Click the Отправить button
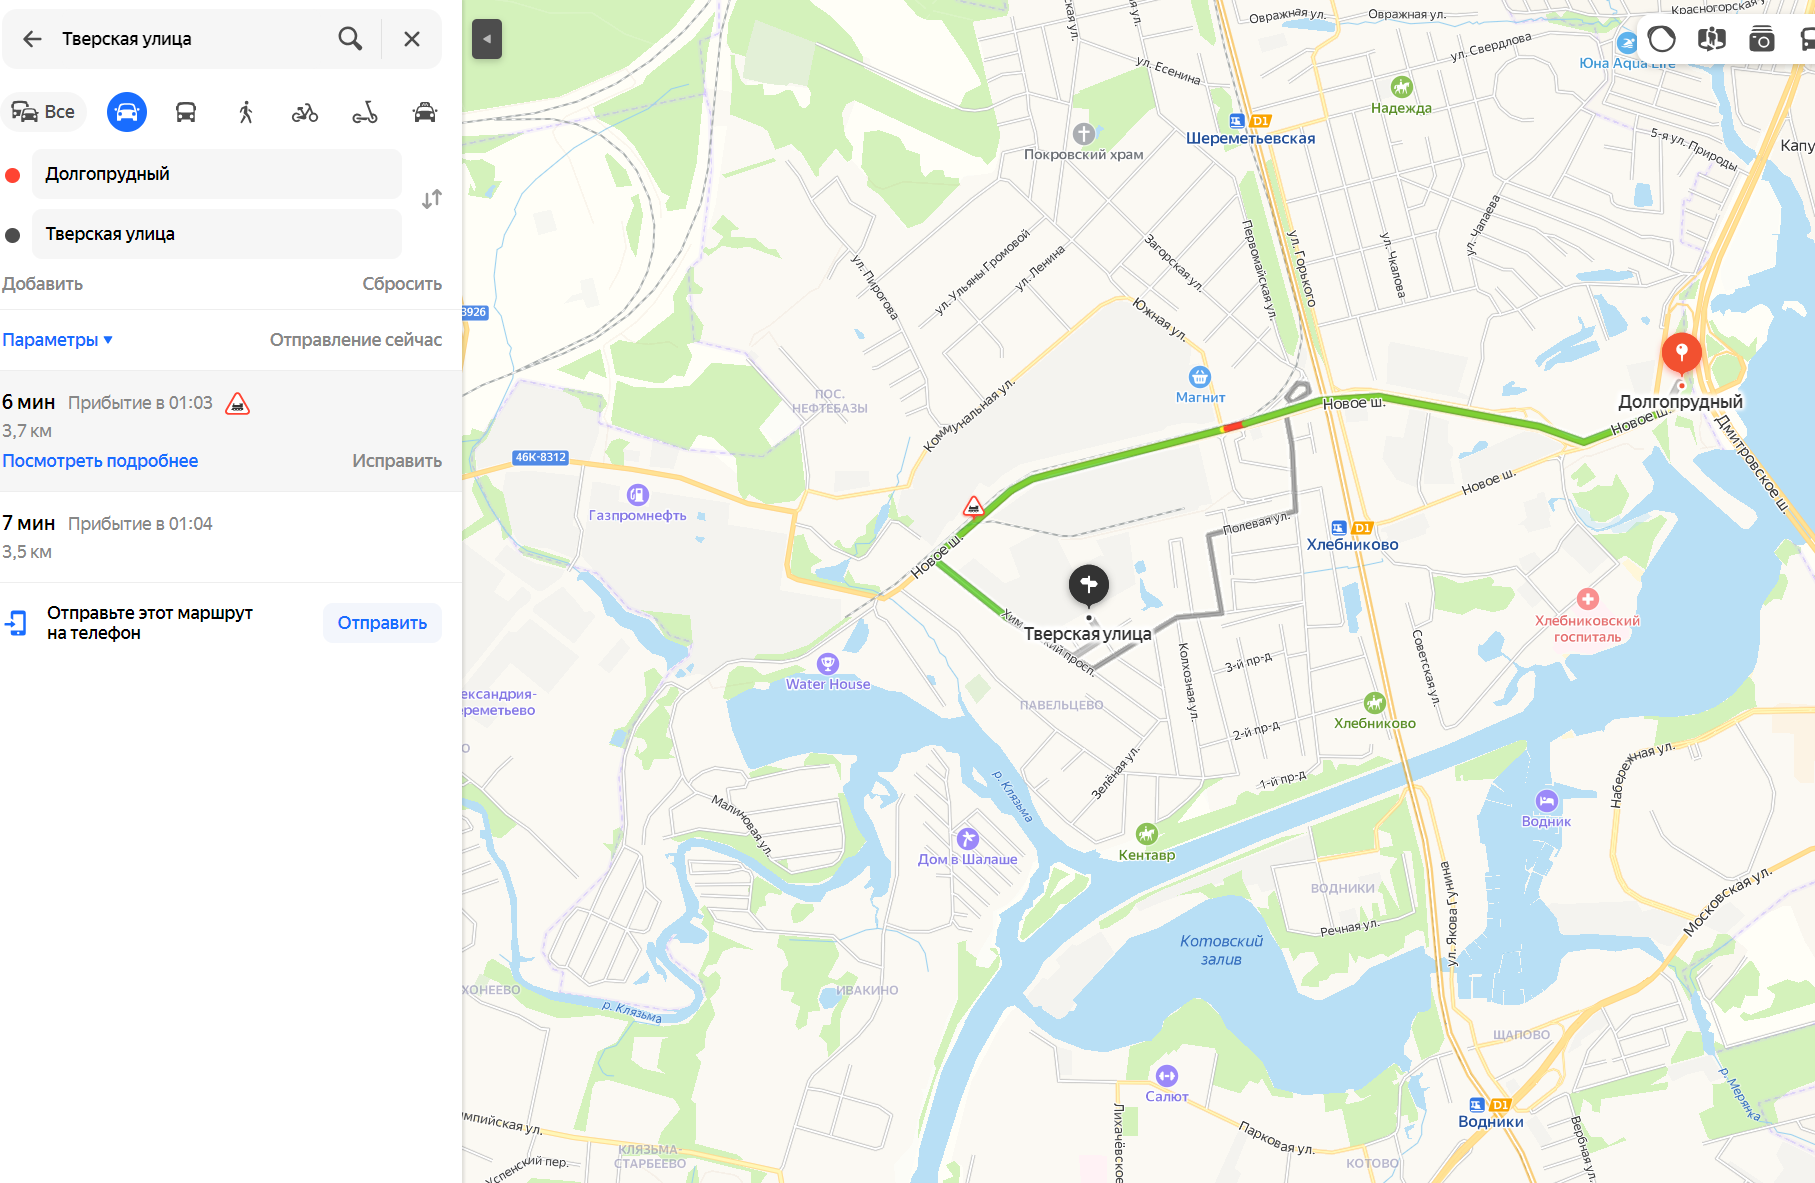 pyautogui.click(x=382, y=623)
